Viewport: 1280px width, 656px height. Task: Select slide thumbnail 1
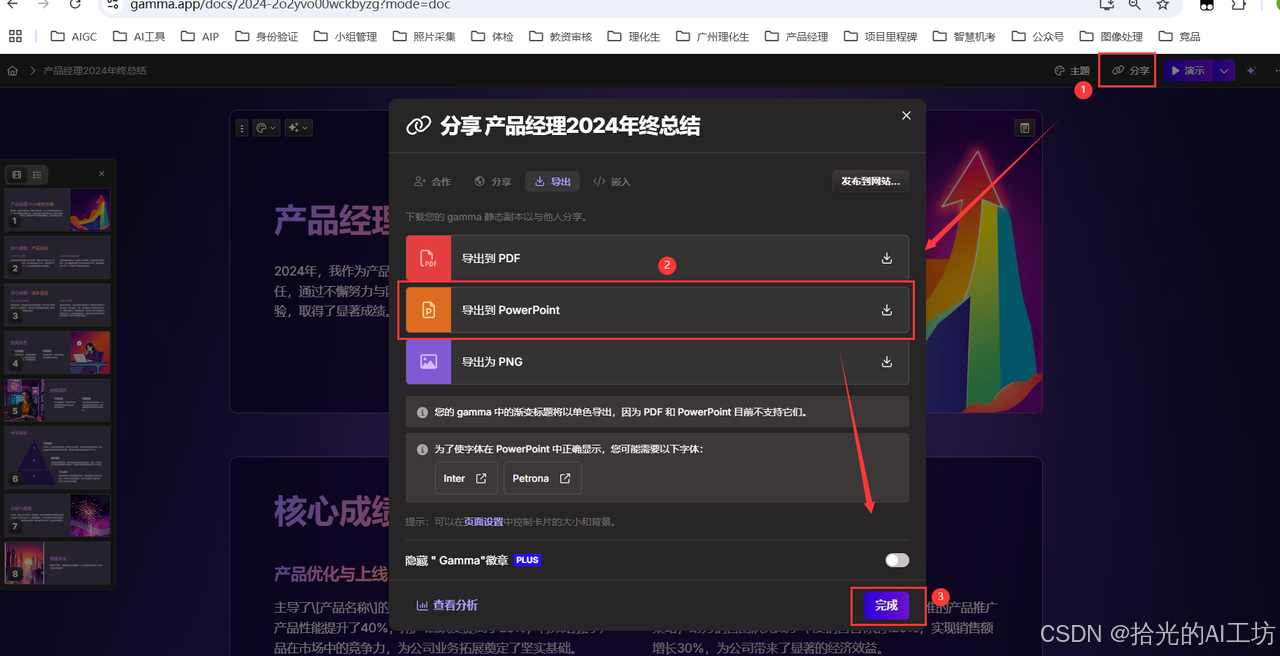(58, 210)
